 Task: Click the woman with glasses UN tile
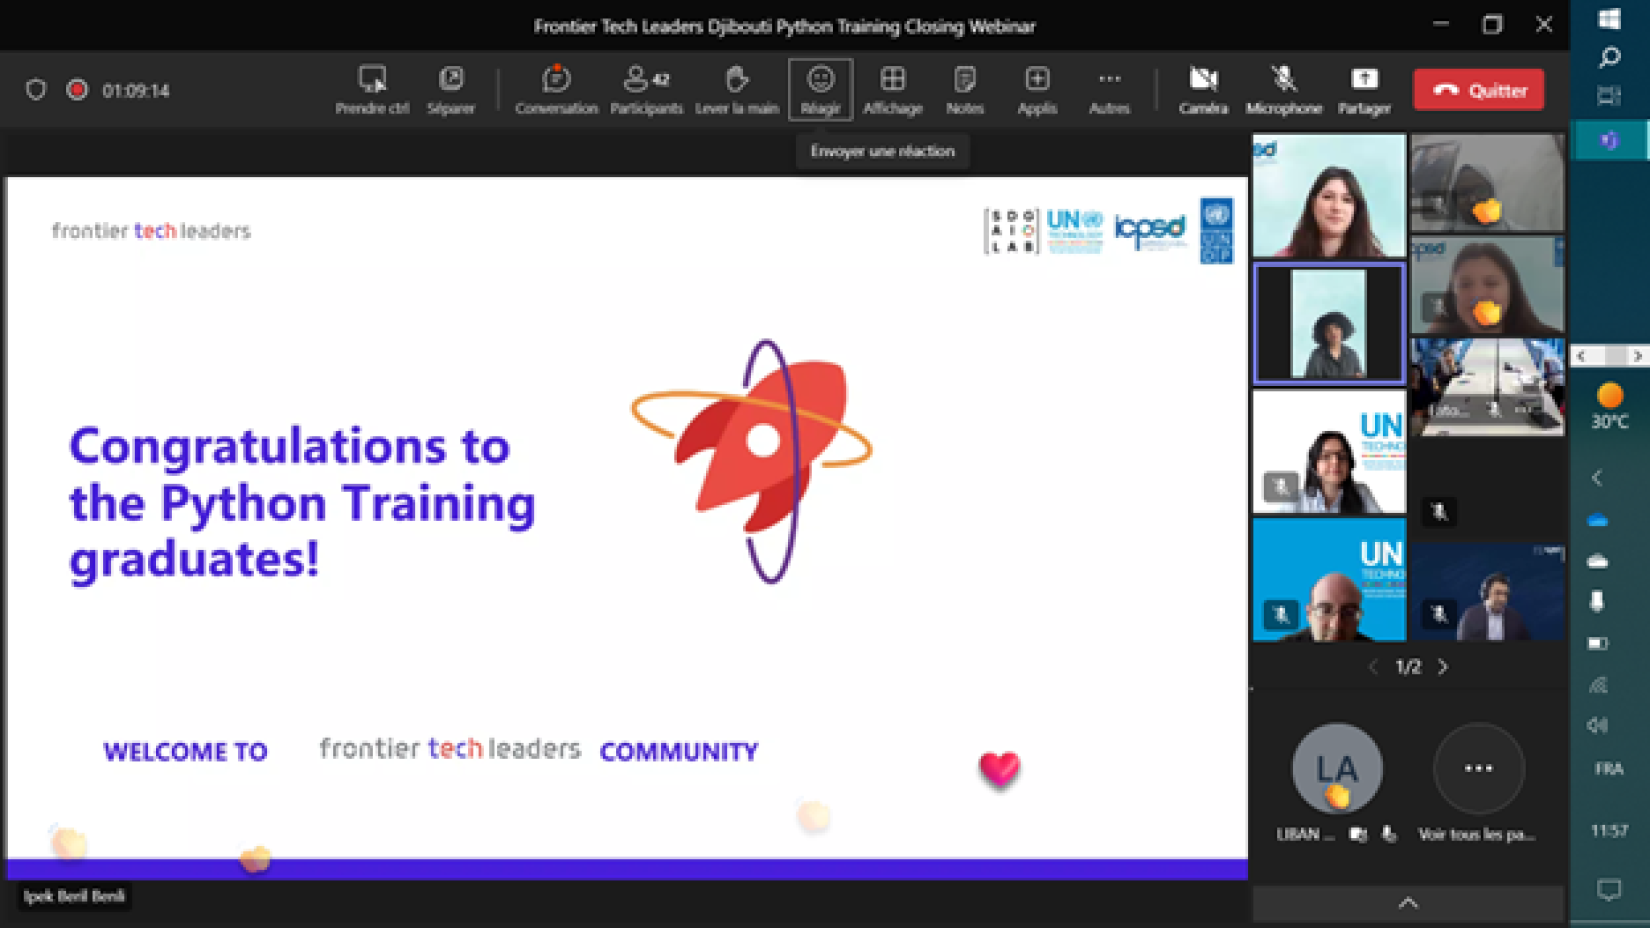click(1329, 452)
